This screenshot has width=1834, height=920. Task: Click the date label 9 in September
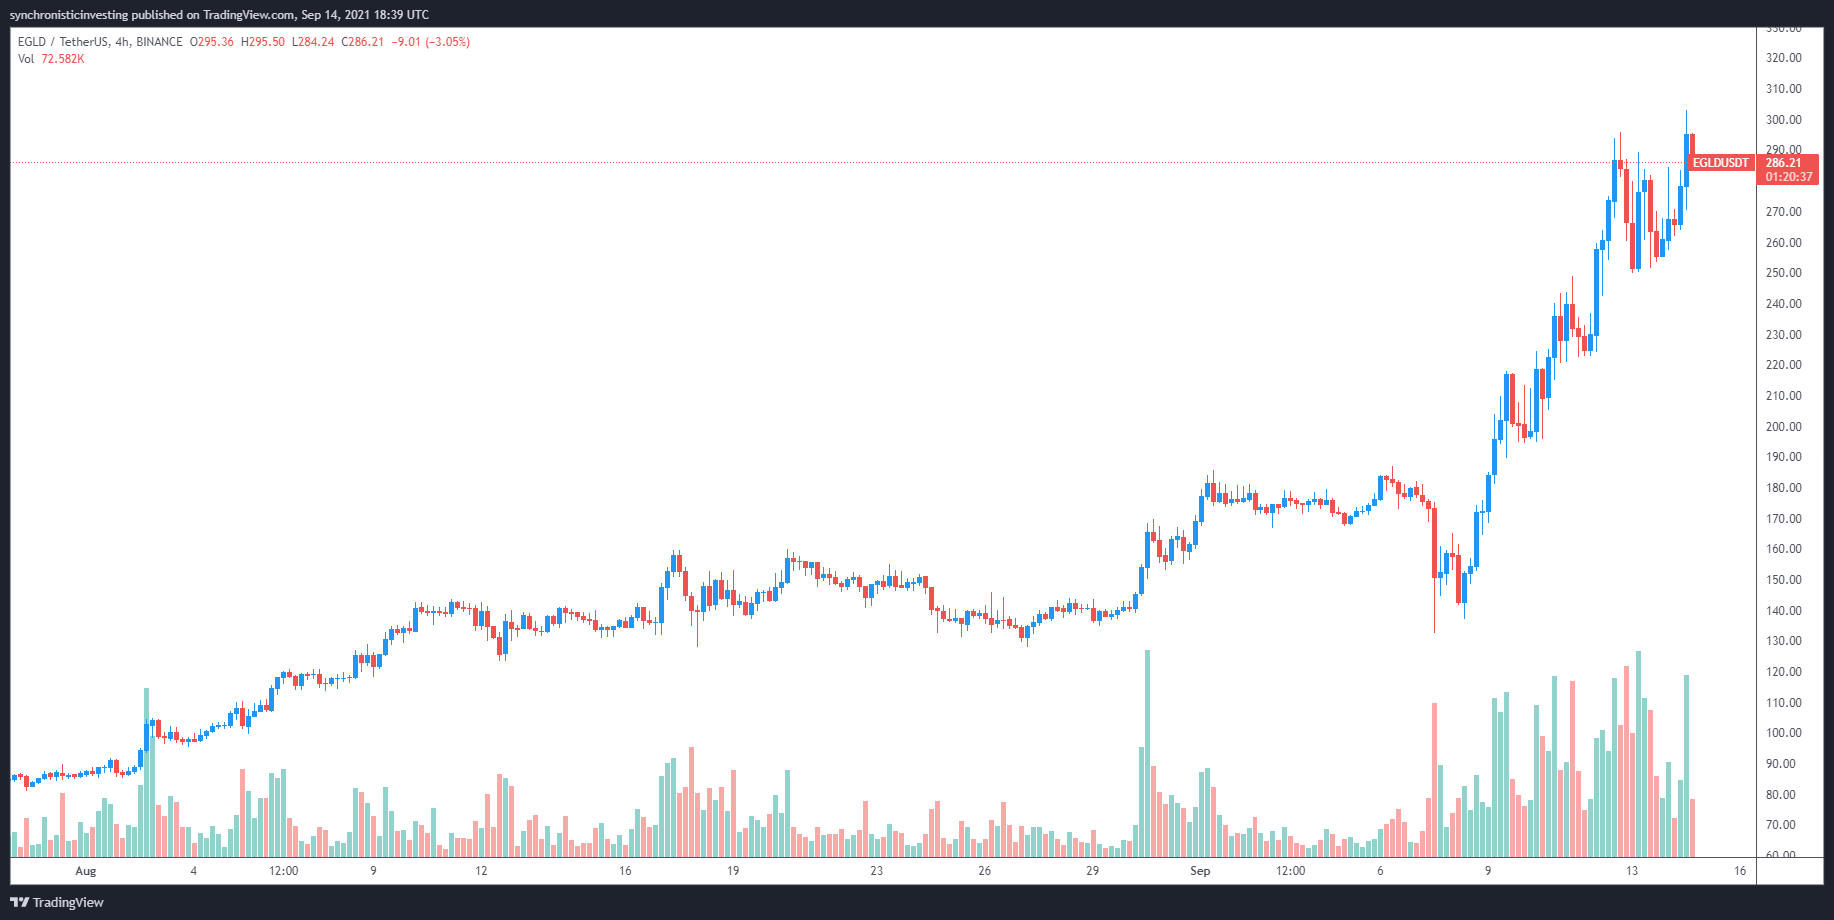tap(1488, 871)
